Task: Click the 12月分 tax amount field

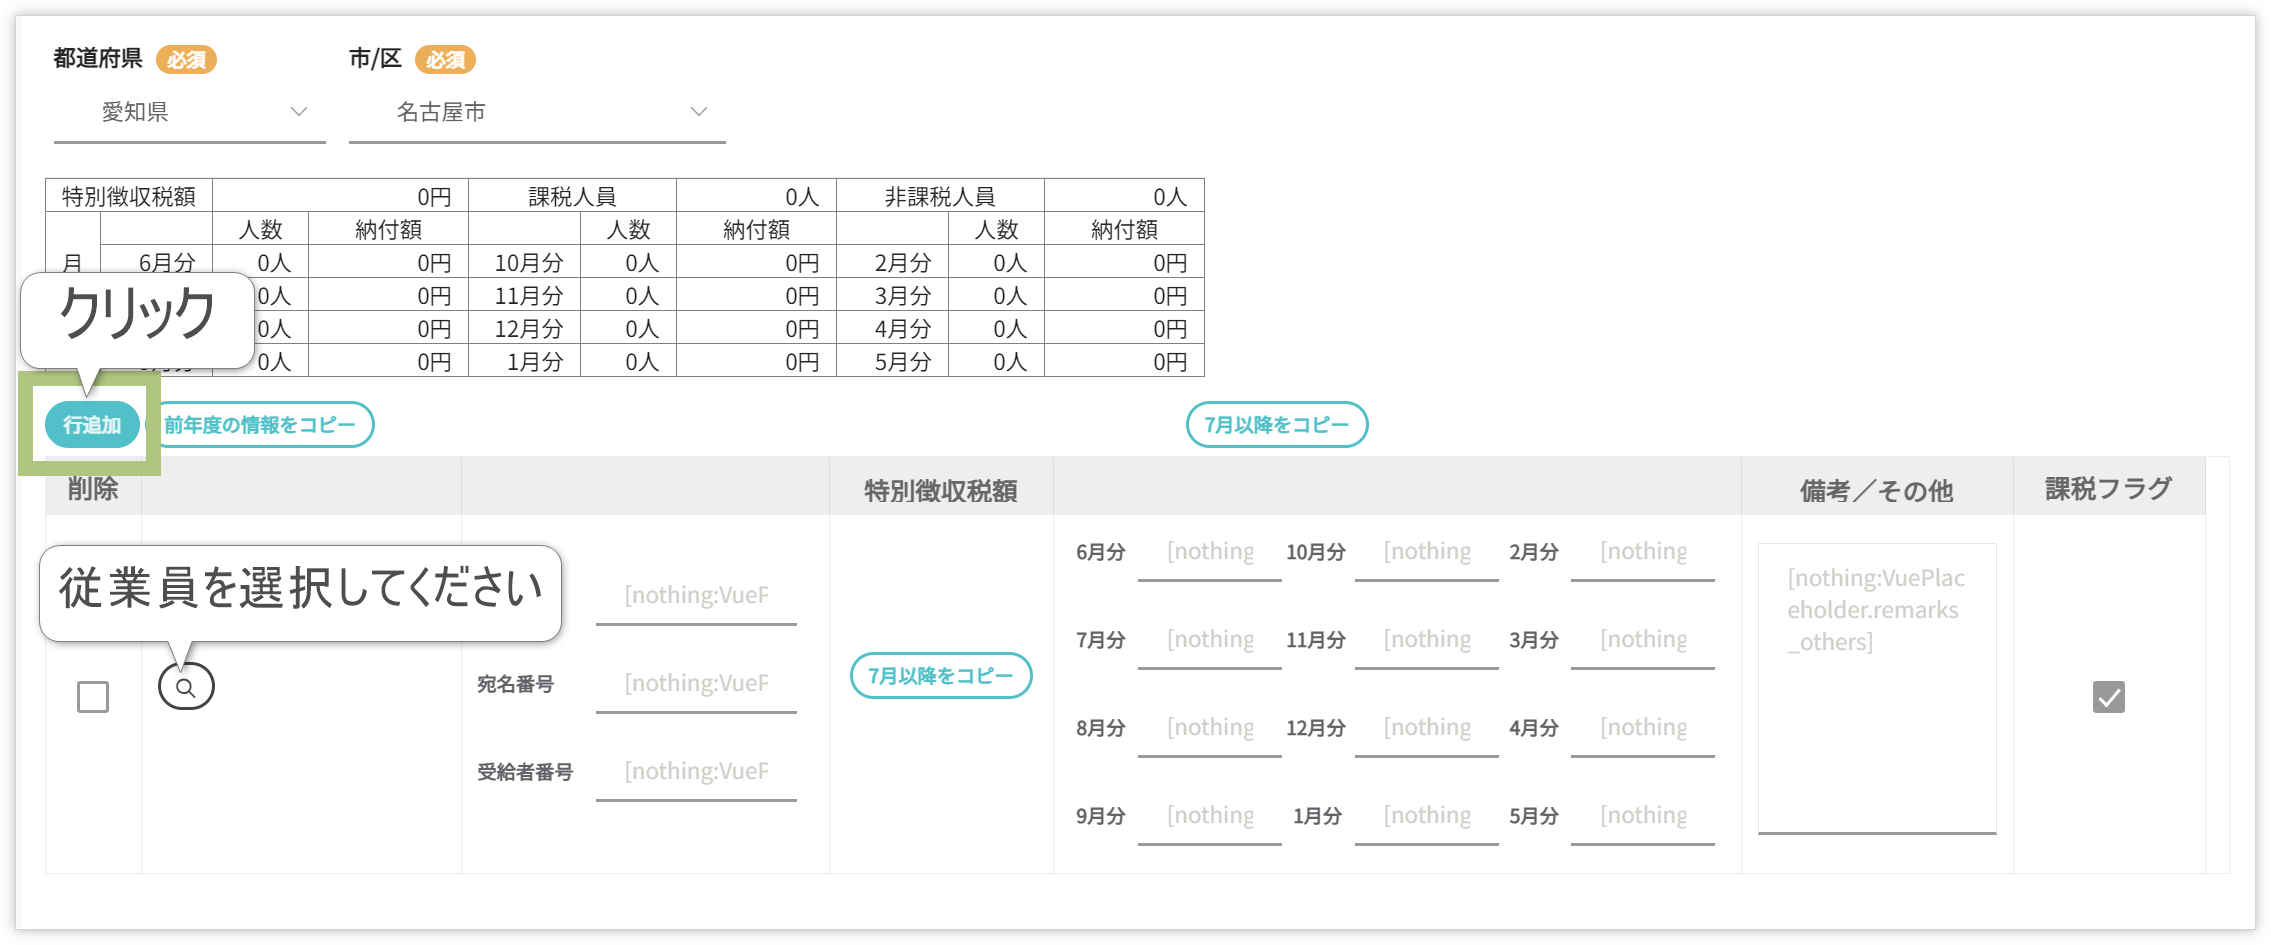Action: (x=1426, y=728)
